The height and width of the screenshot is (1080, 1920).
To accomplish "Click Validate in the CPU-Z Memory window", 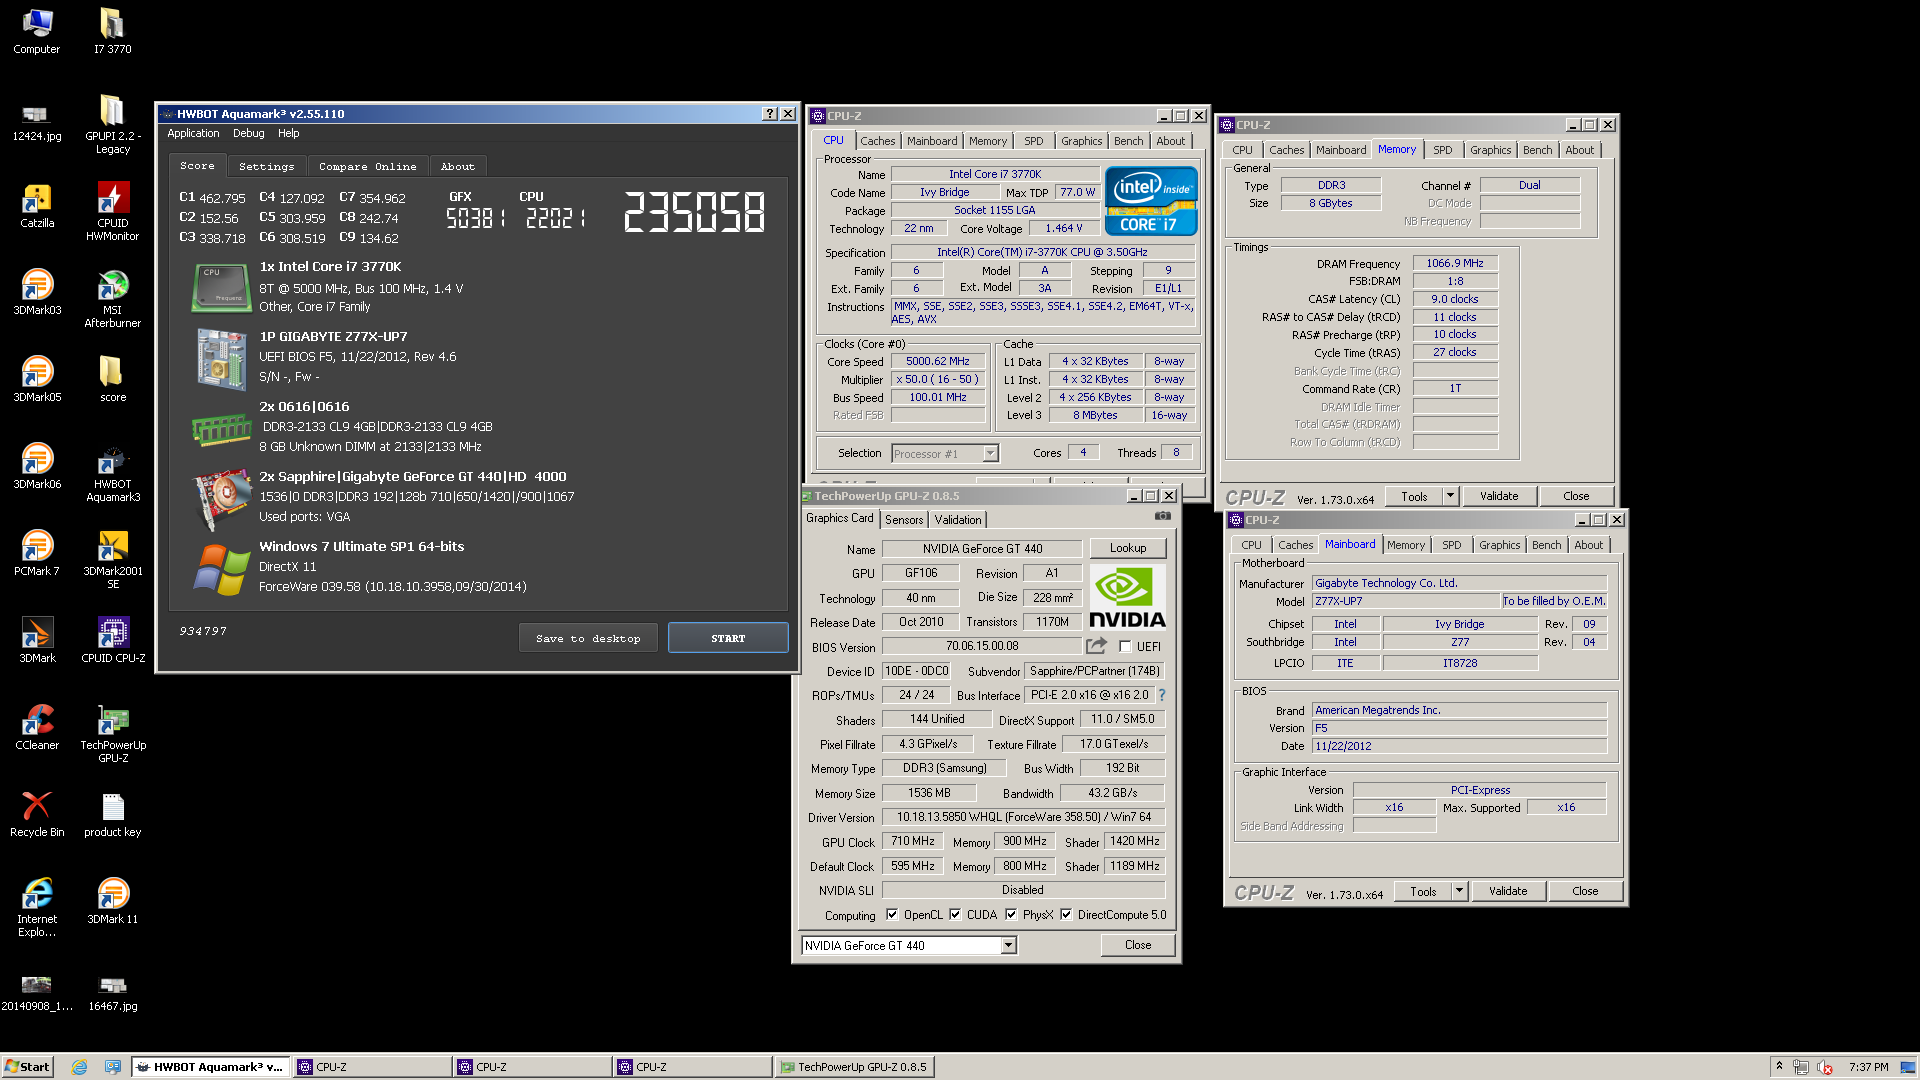I will click(1498, 496).
